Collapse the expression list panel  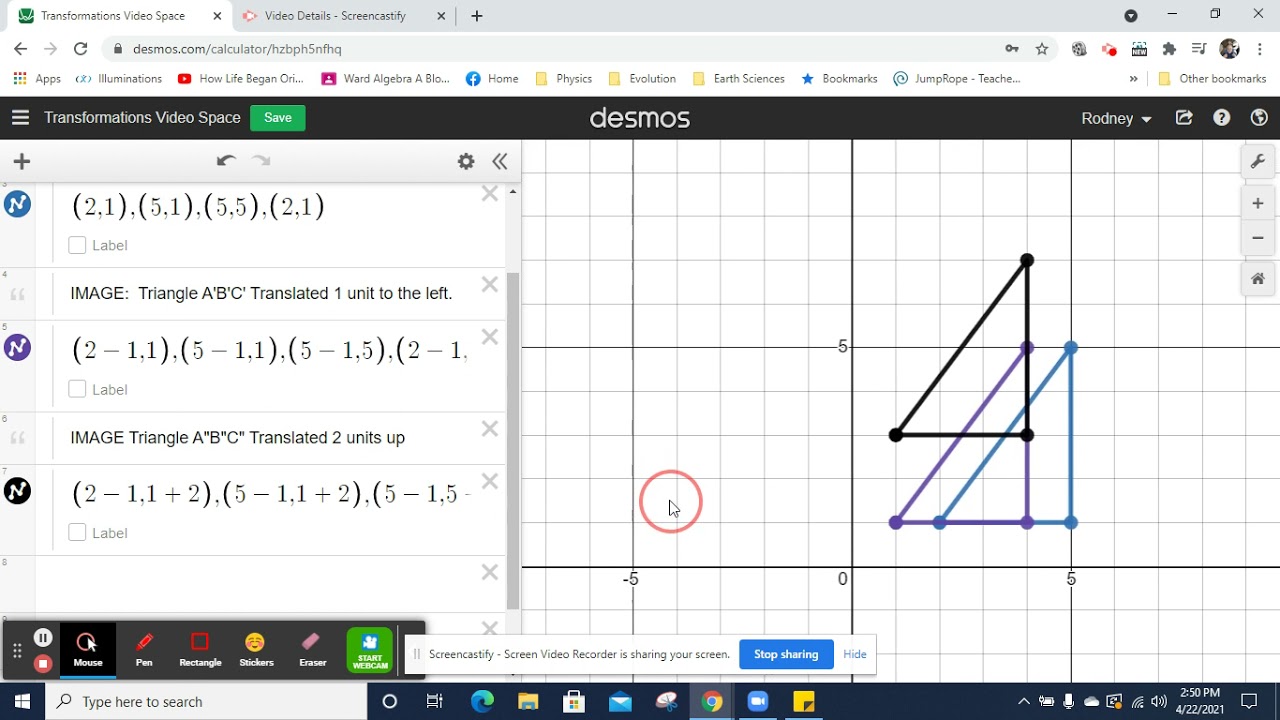point(500,161)
